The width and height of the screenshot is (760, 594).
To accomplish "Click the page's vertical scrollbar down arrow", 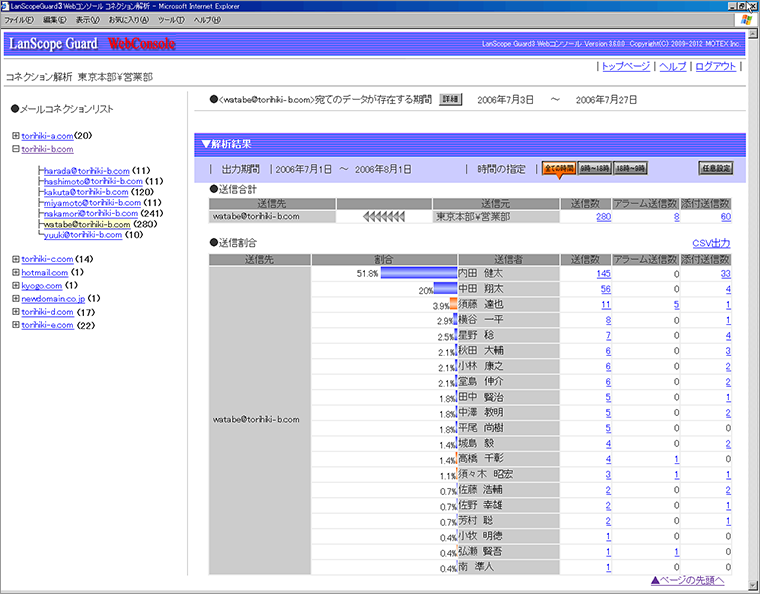I will pos(752,585).
